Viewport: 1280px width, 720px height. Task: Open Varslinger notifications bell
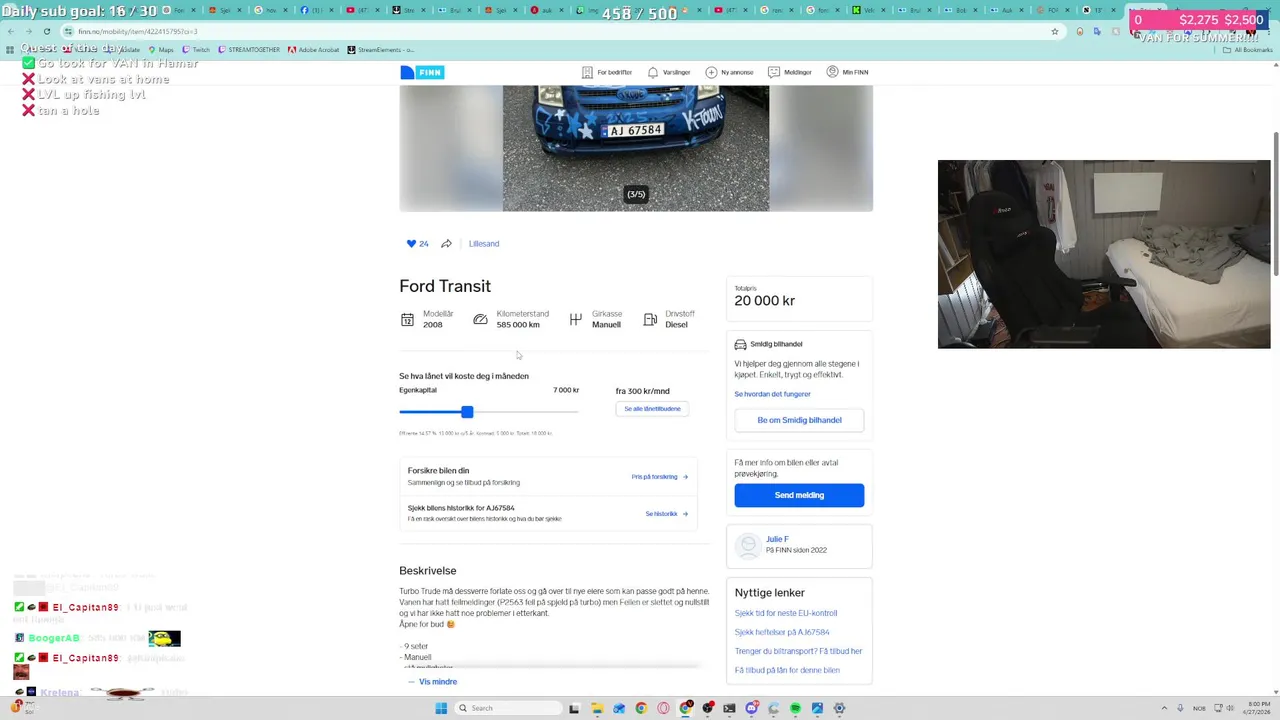pyautogui.click(x=669, y=72)
